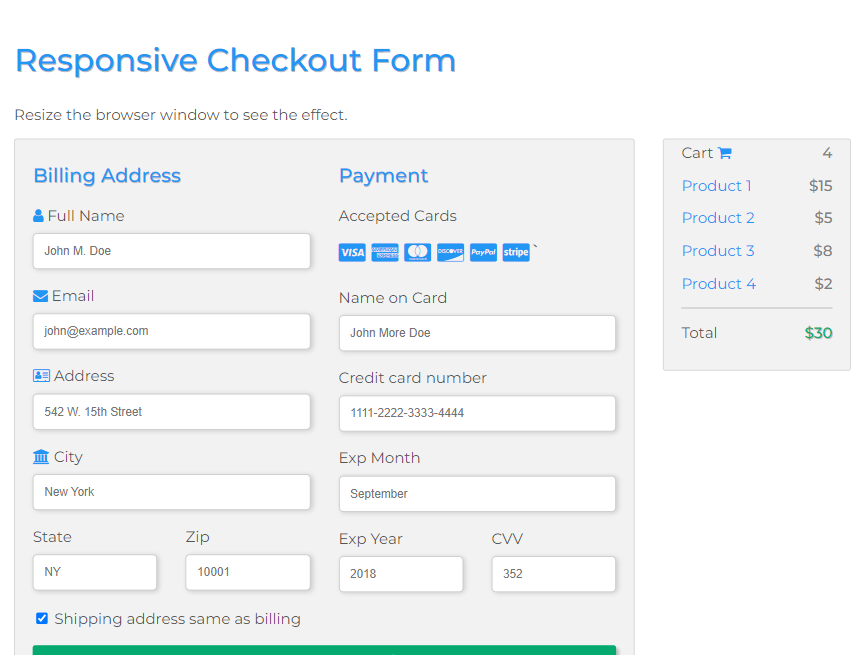Click the PayPal icon
Image resolution: width=865 pixels, height=655 pixels.
[483, 253]
